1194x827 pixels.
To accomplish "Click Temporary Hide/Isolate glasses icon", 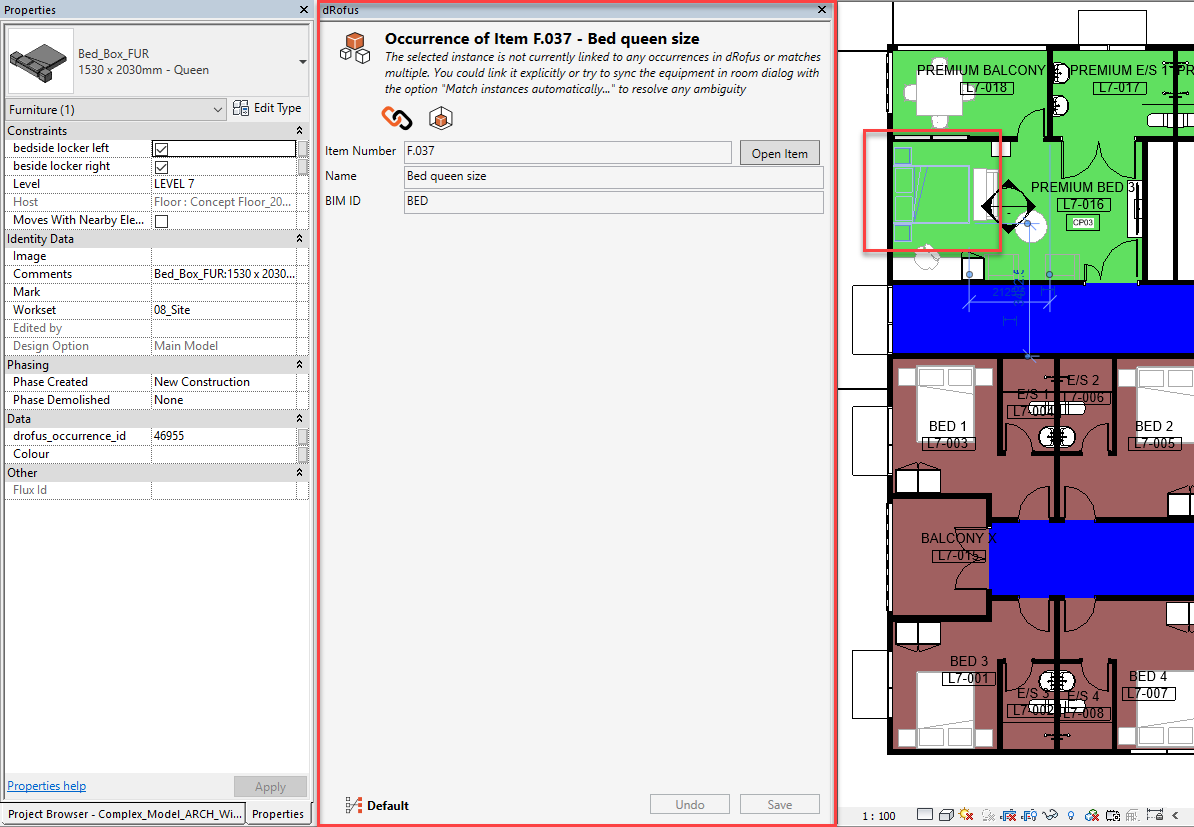I will [1050, 815].
